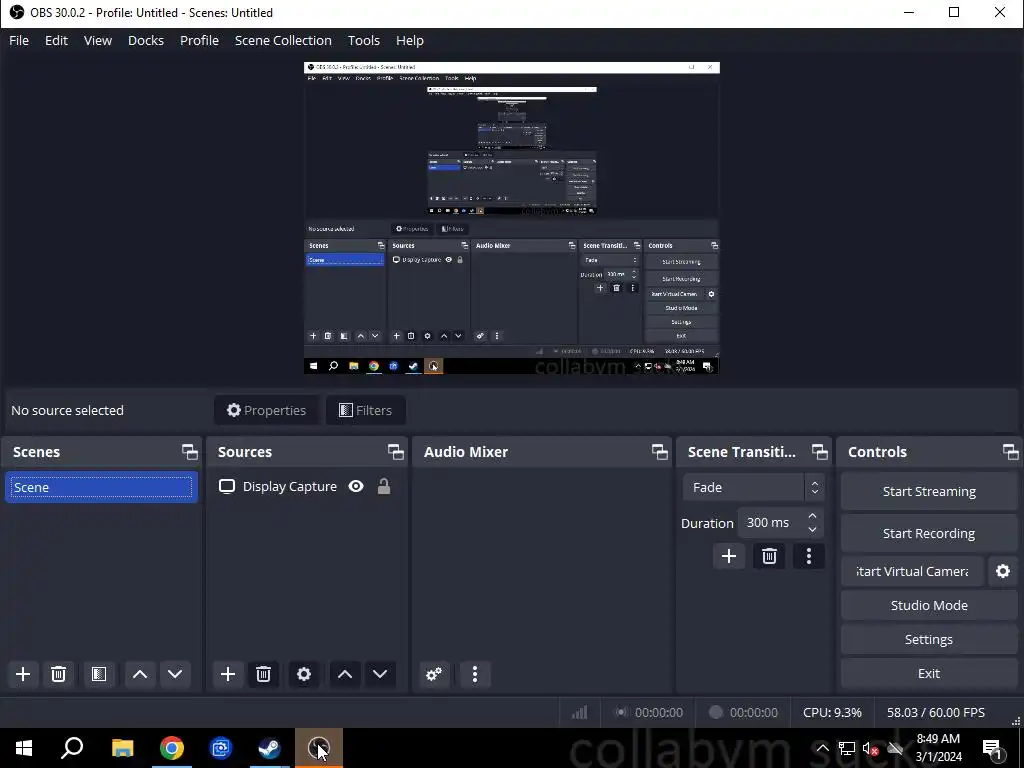Remove the selected source with the trash icon
The image size is (1024, 768).
pyautogui.click(x=263, y=674)
